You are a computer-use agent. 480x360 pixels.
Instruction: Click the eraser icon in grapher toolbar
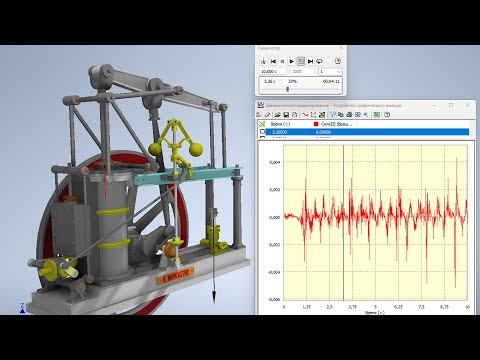pyautogui.click(x=267, y=115)
